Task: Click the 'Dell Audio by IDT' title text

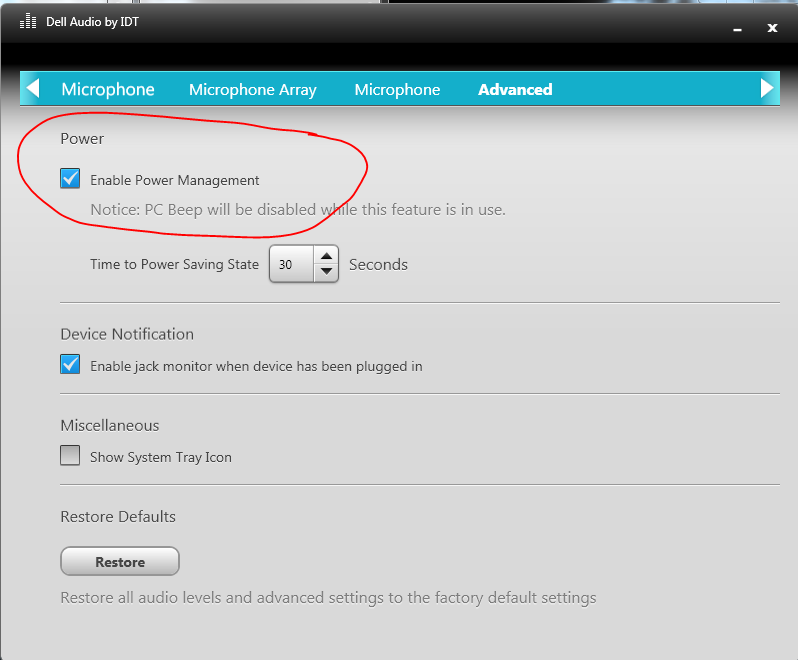Action: point(93,22)
